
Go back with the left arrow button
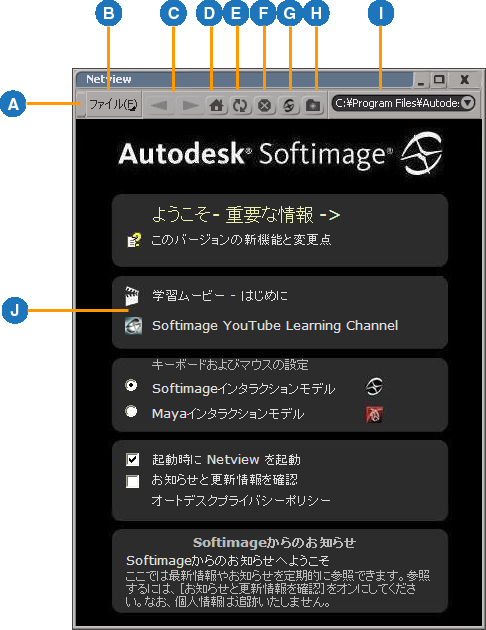click(159, 106)
